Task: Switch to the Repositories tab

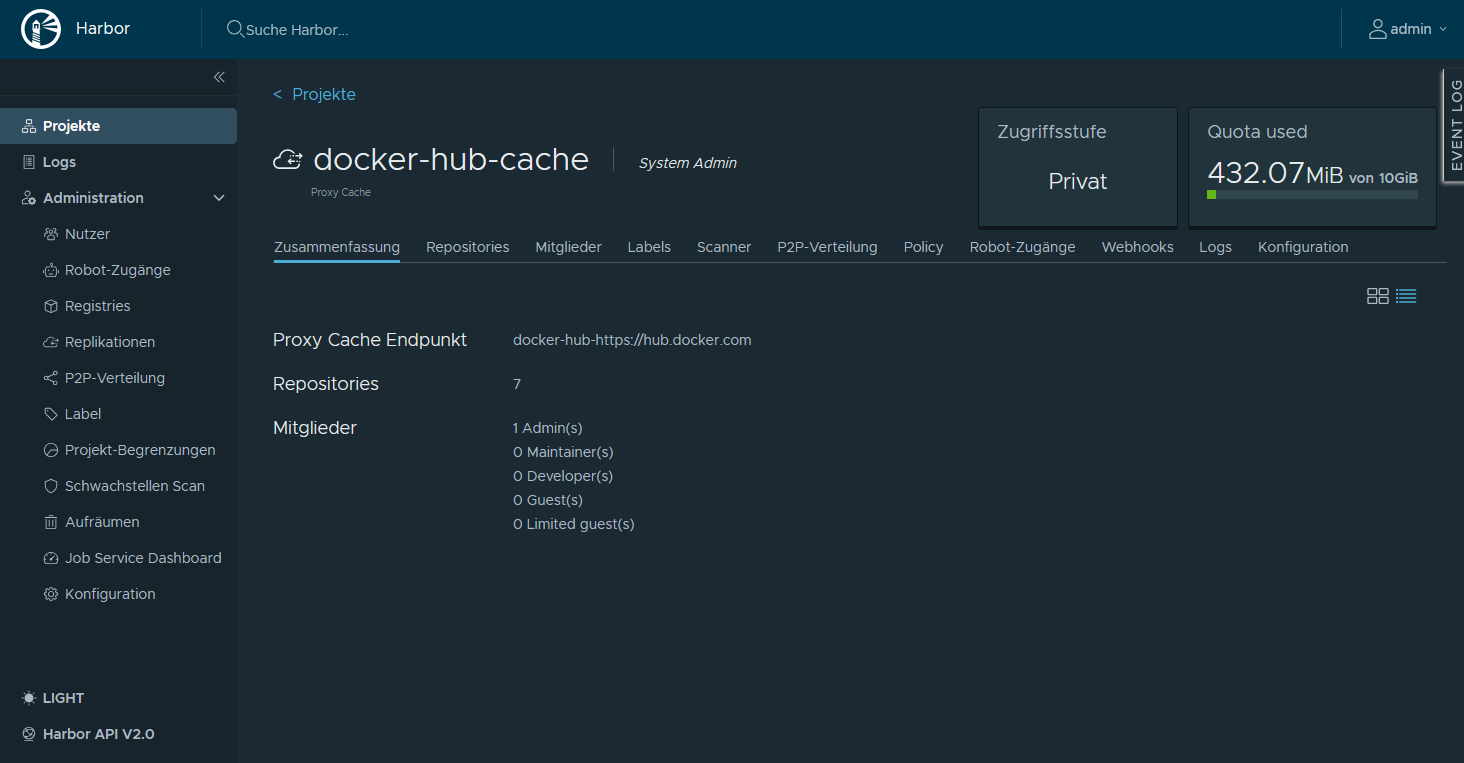Action: click(x=467, y=246)
